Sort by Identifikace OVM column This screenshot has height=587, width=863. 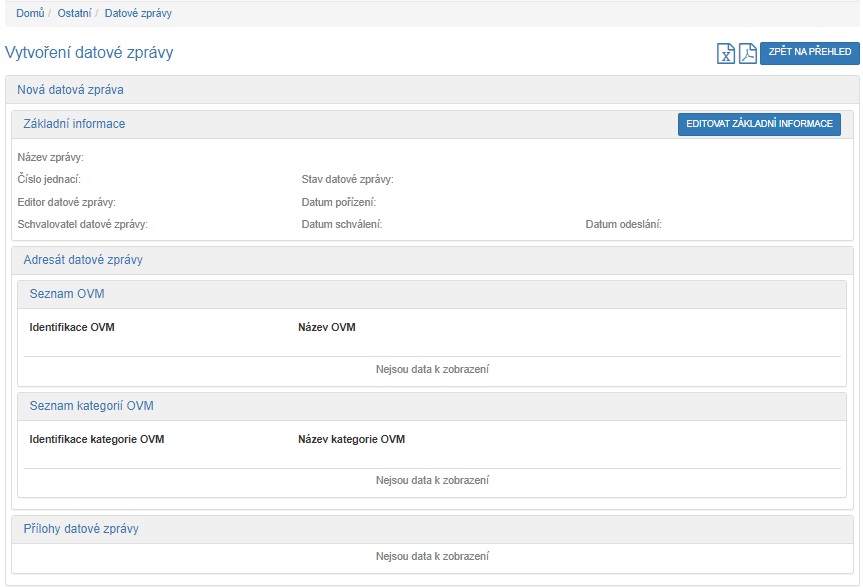[x=72, y=328]
